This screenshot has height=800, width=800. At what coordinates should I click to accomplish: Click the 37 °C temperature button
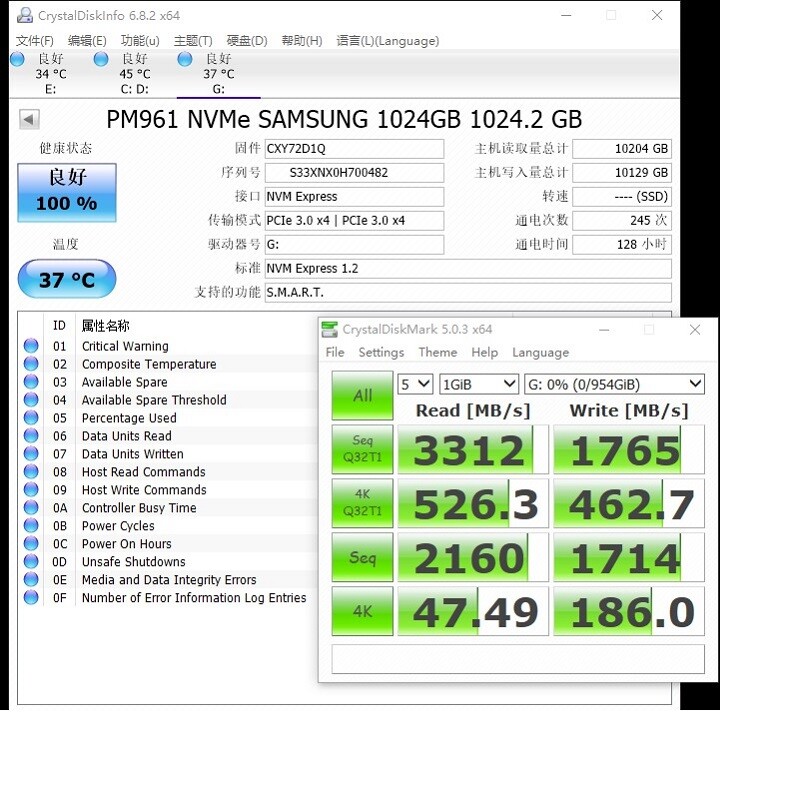pos(67,279)
